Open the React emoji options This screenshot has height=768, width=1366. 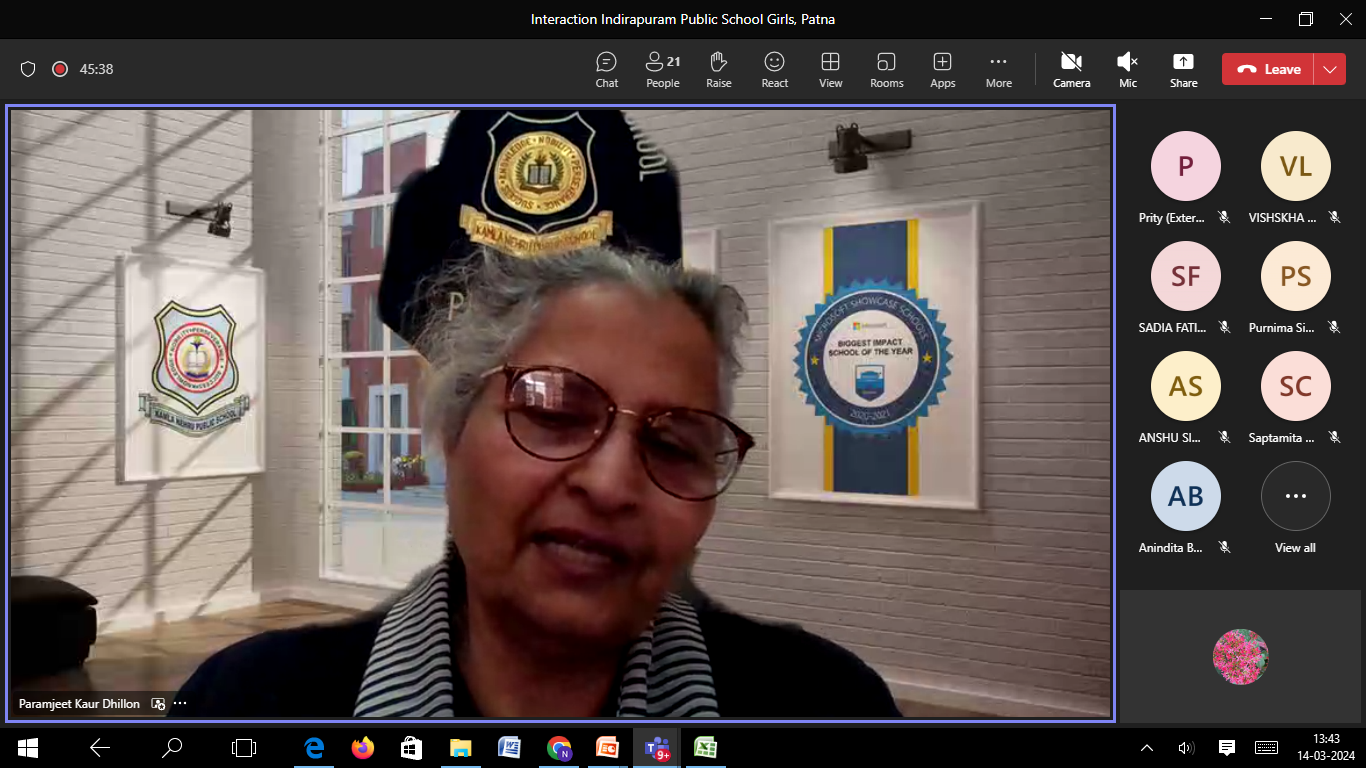[x=774, y=69]
